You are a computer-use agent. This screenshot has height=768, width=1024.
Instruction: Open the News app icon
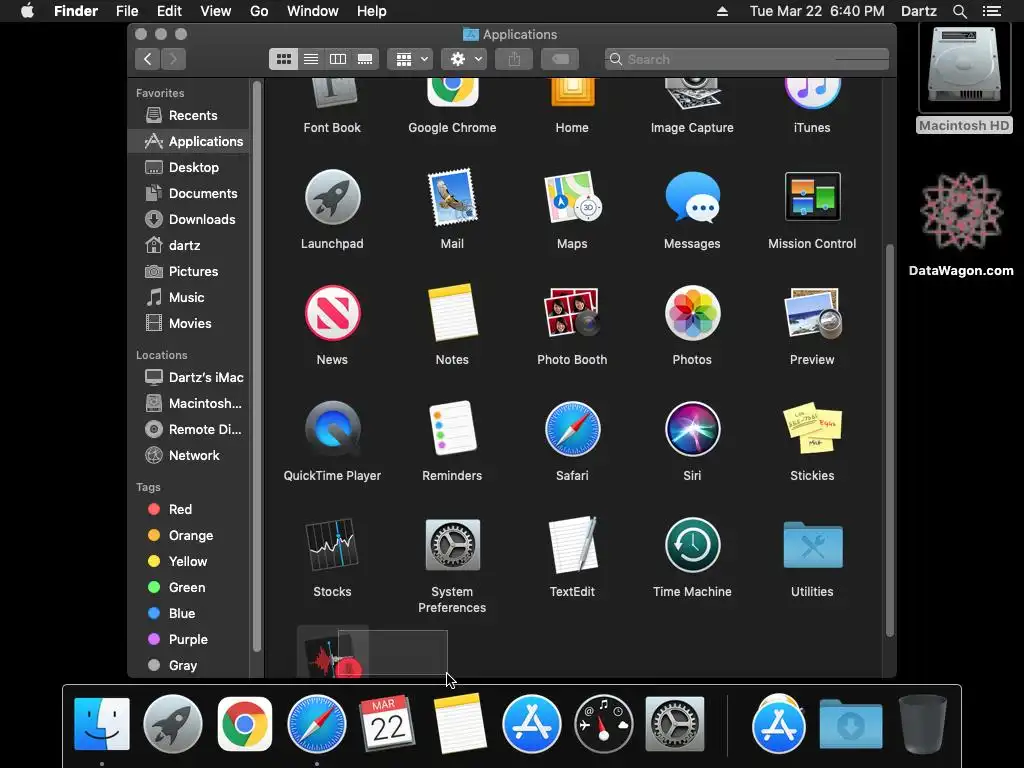332,313
